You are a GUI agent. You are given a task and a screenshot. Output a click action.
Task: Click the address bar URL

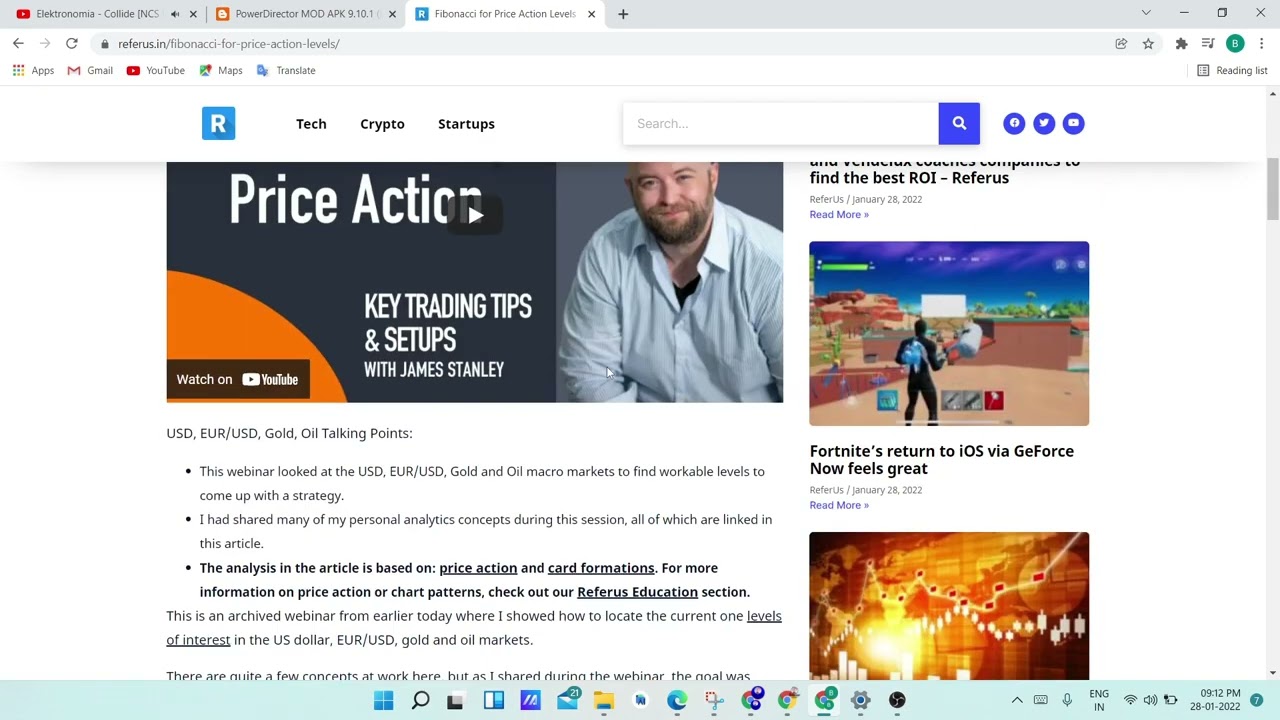tap(229, 44)
